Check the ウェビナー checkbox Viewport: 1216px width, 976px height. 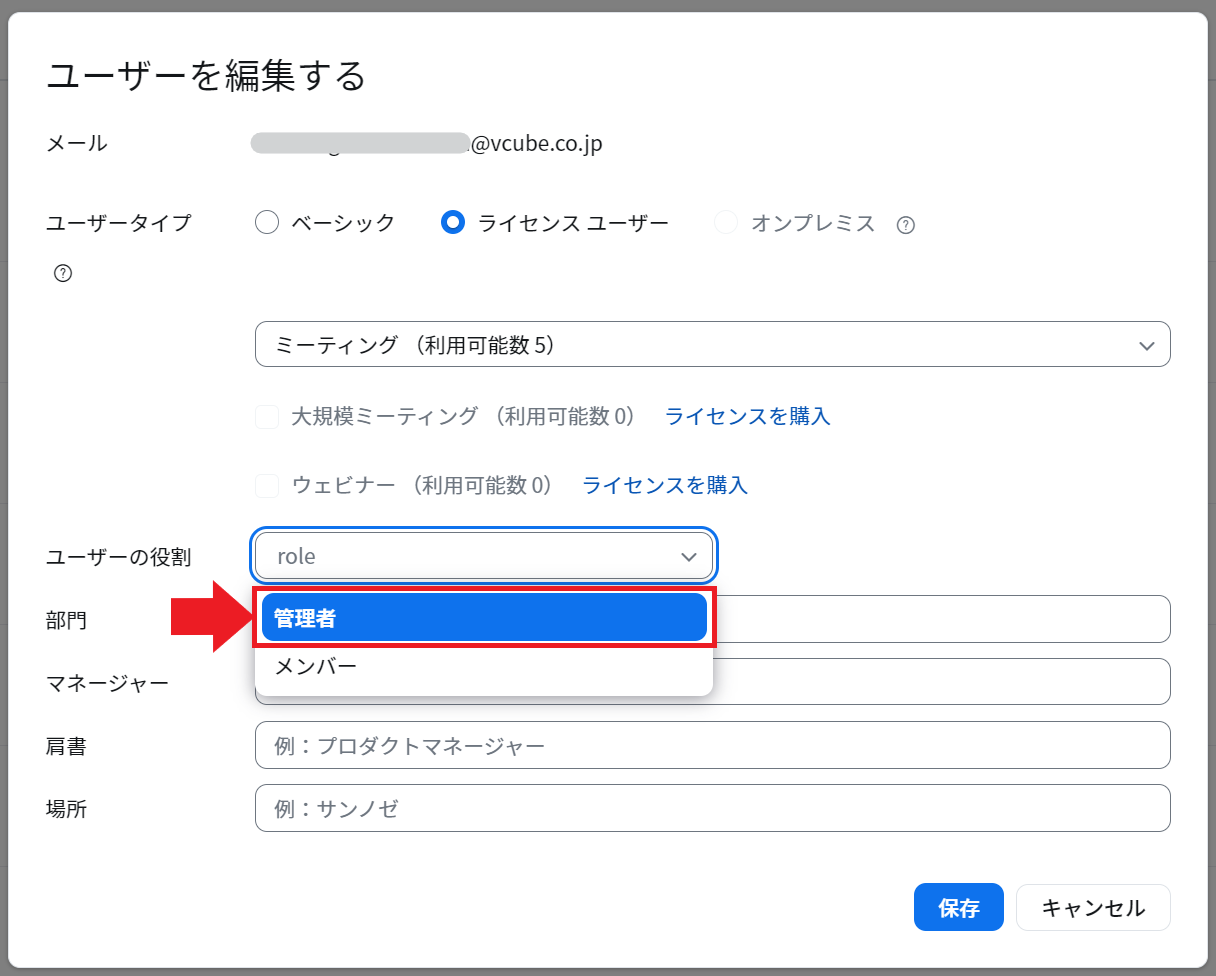click(267, 486)
